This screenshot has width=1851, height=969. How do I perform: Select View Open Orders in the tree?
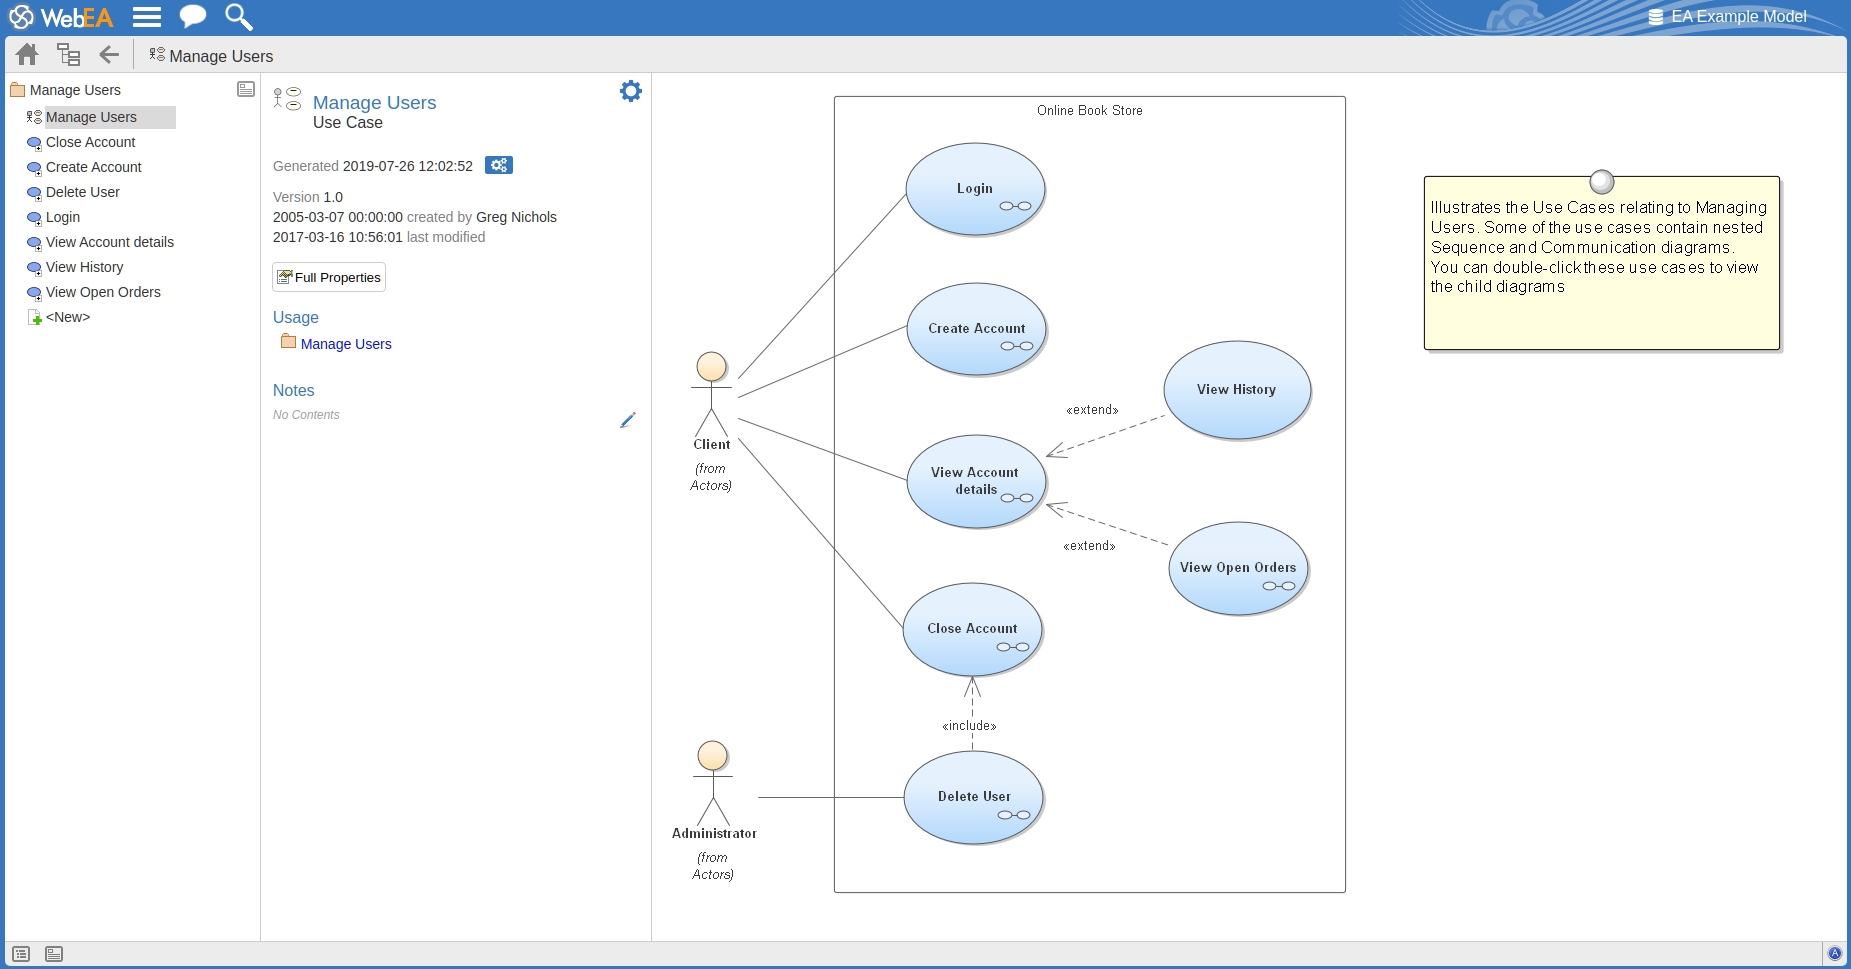point(103,292)
